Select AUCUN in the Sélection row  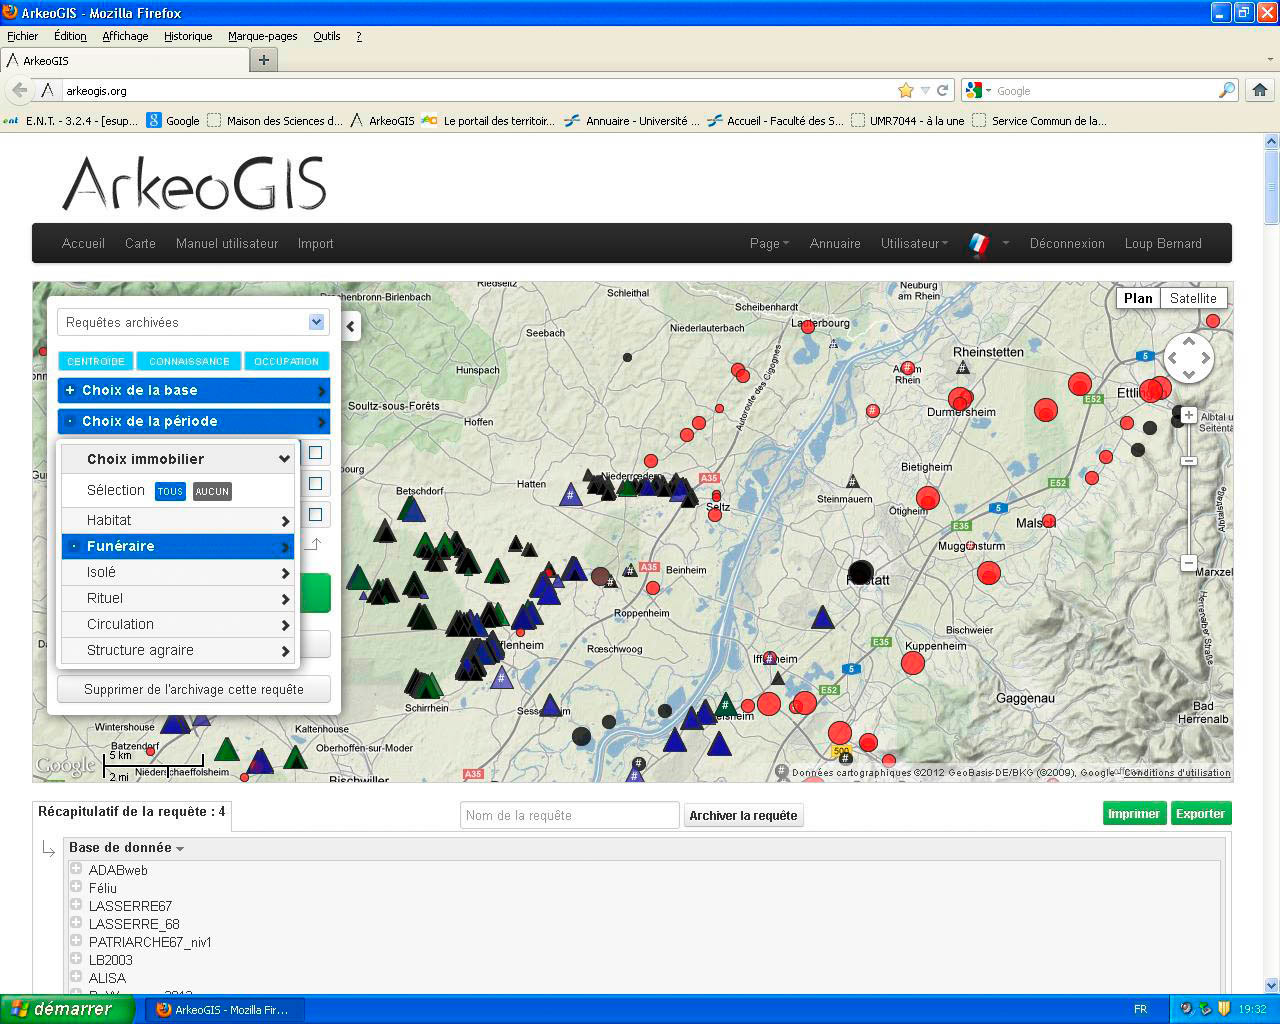[212, 491]
